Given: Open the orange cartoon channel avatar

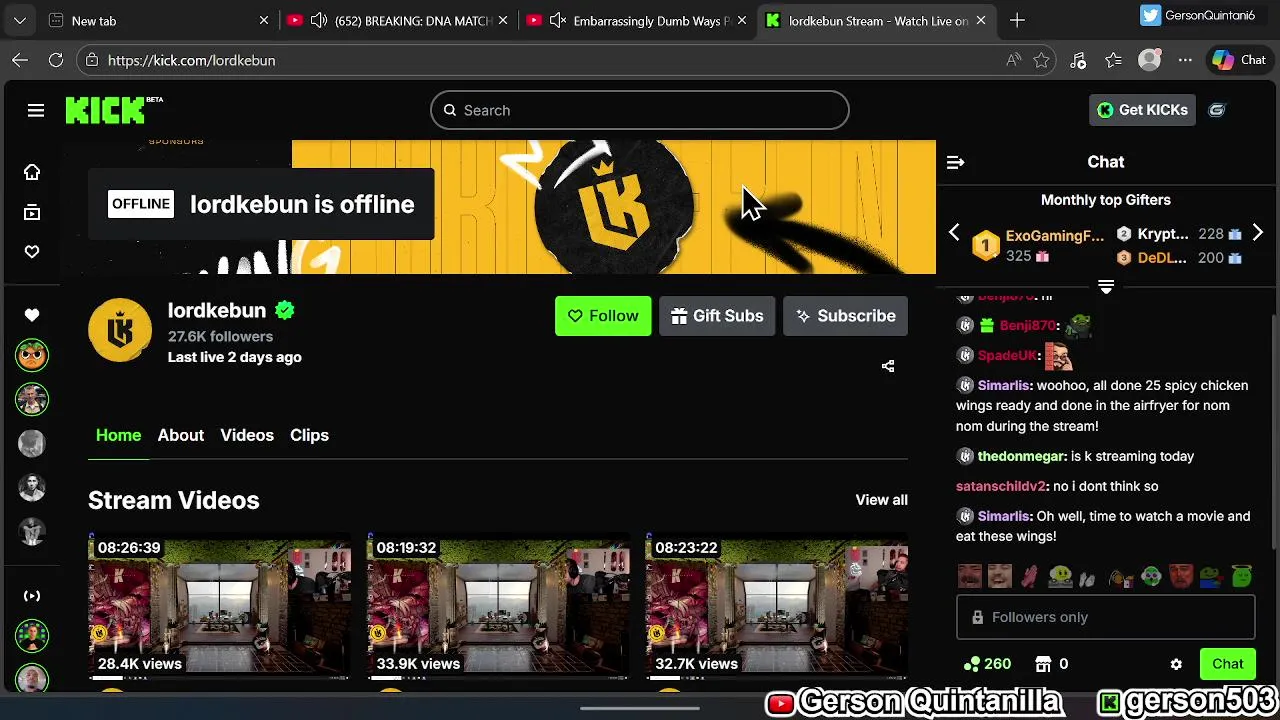Looking at the screenshot, I should [32, 355].
